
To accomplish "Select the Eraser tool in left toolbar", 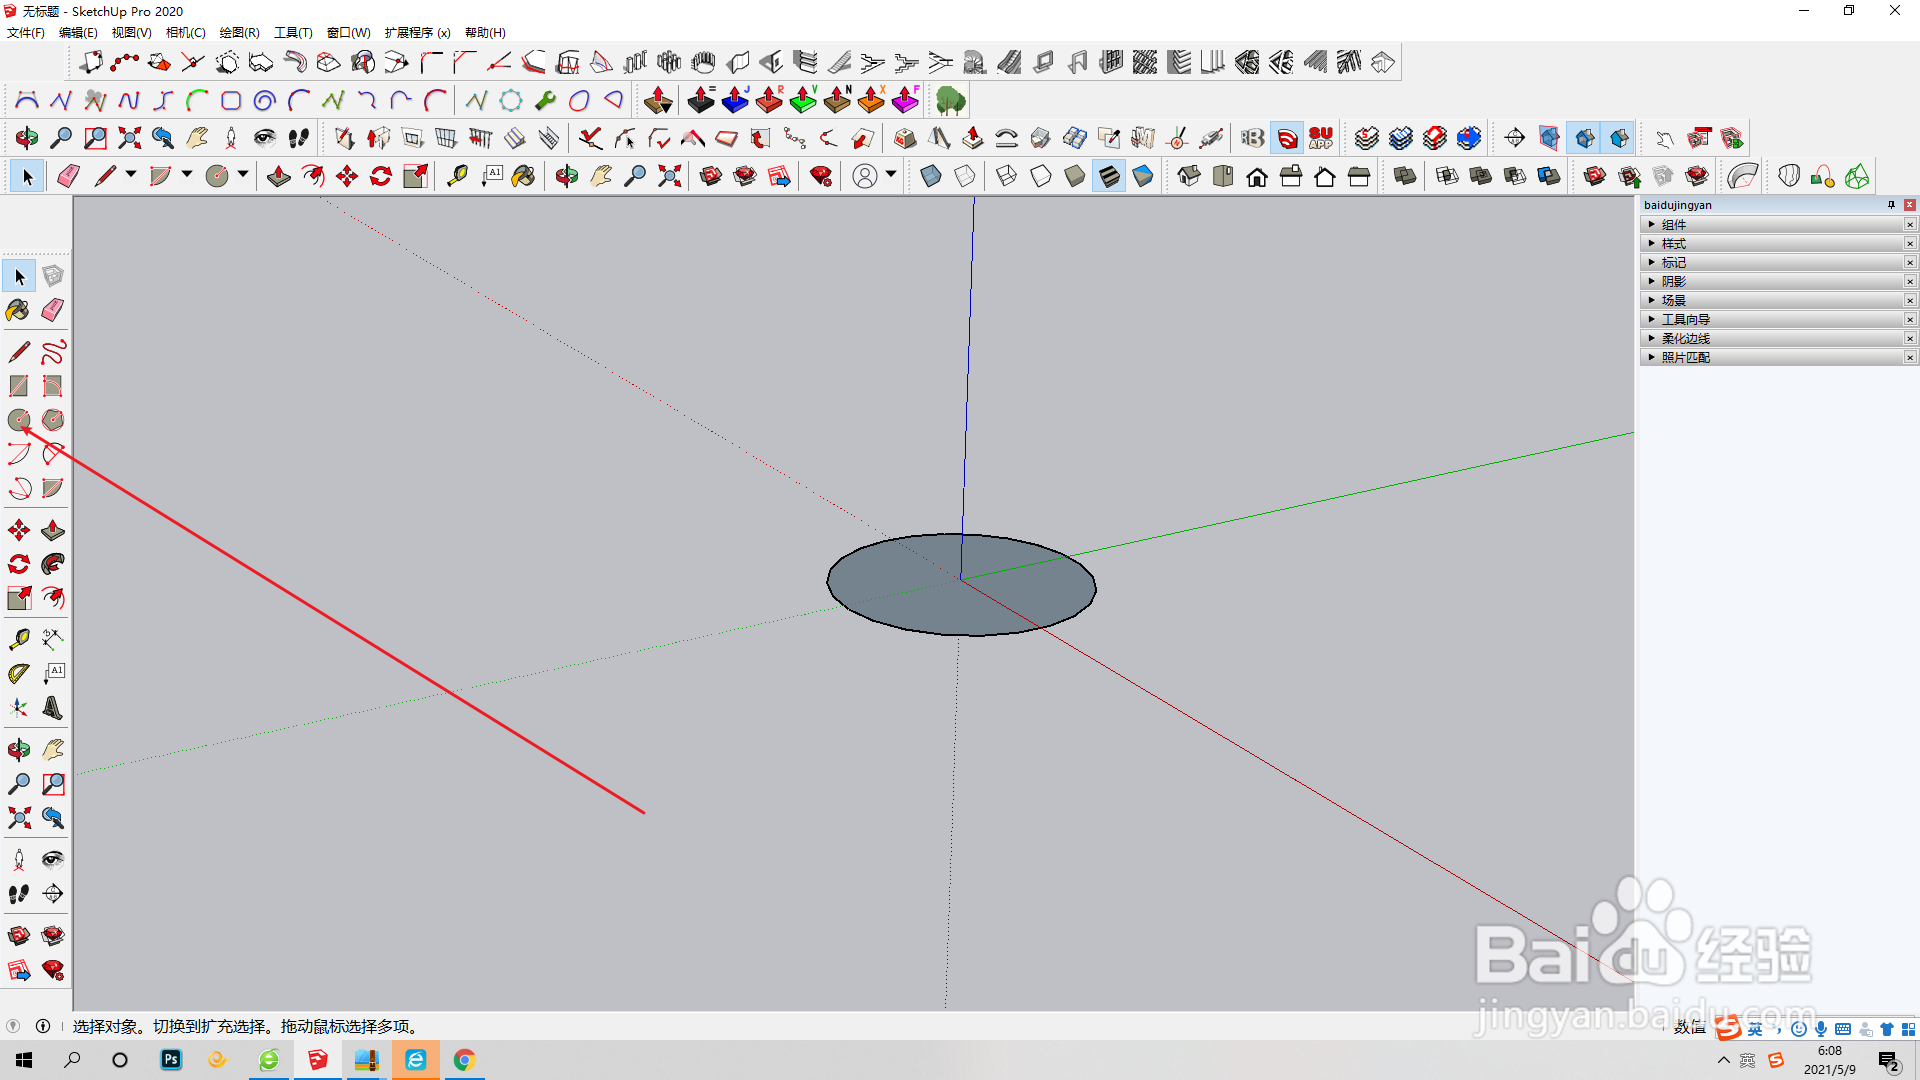I will click(x=53, y=310).
